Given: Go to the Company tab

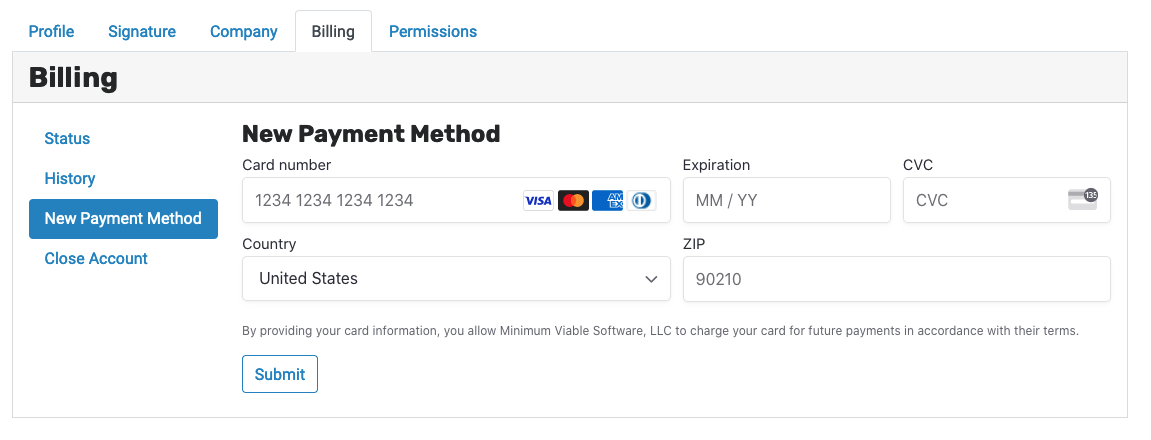Looking at the screenshot, I should (x=244, y=32).
